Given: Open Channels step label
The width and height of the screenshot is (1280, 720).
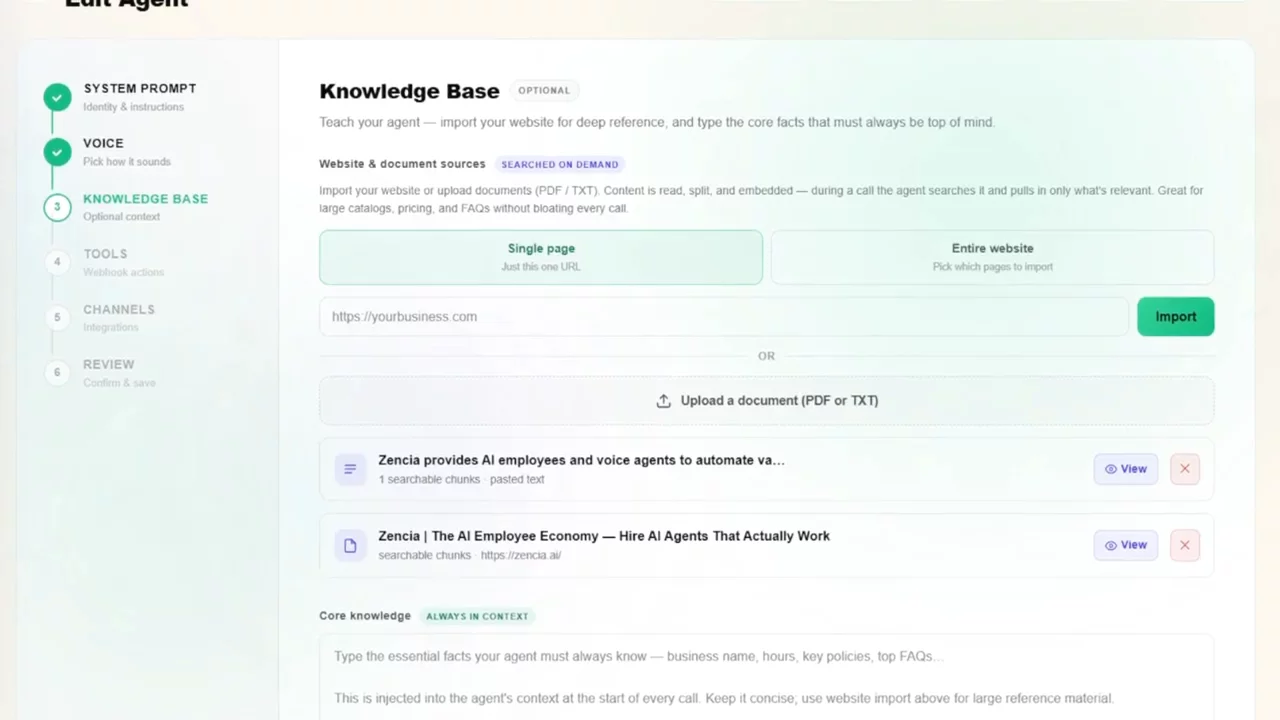Looking at the screenshot, I should click(x=119, y=309).
